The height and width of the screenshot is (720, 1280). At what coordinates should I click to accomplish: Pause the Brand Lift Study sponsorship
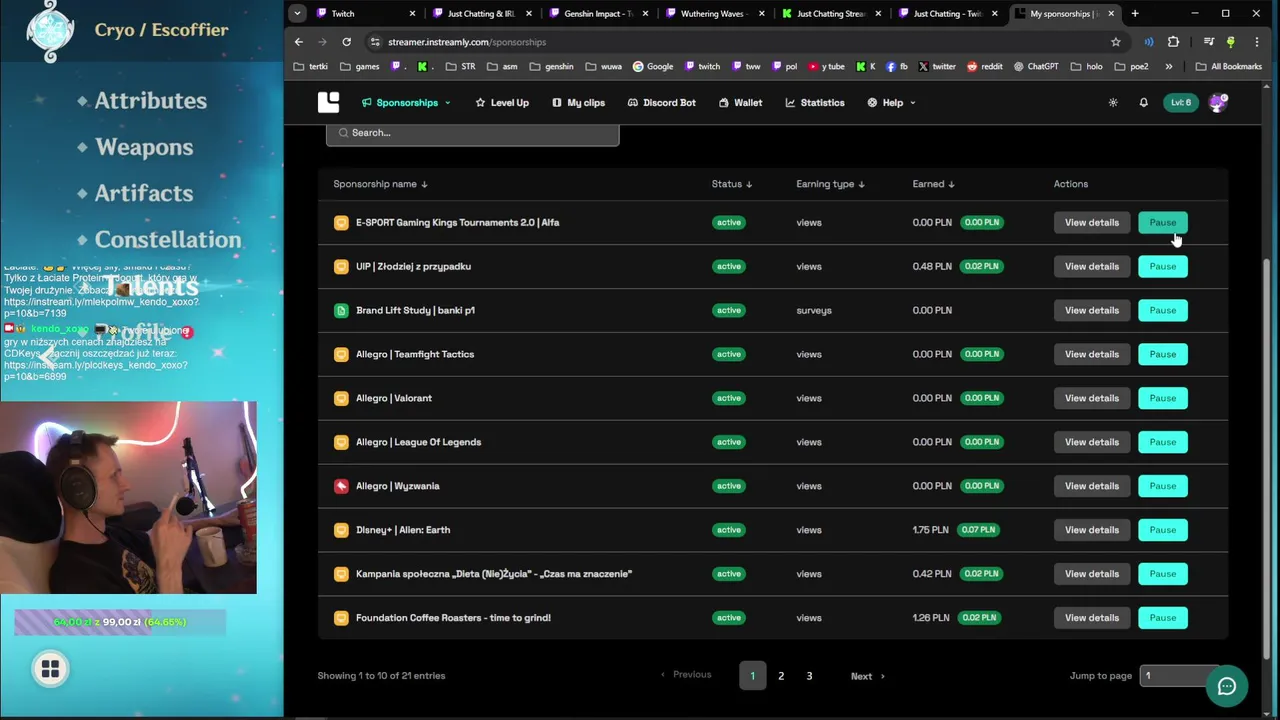(1162, 310)
